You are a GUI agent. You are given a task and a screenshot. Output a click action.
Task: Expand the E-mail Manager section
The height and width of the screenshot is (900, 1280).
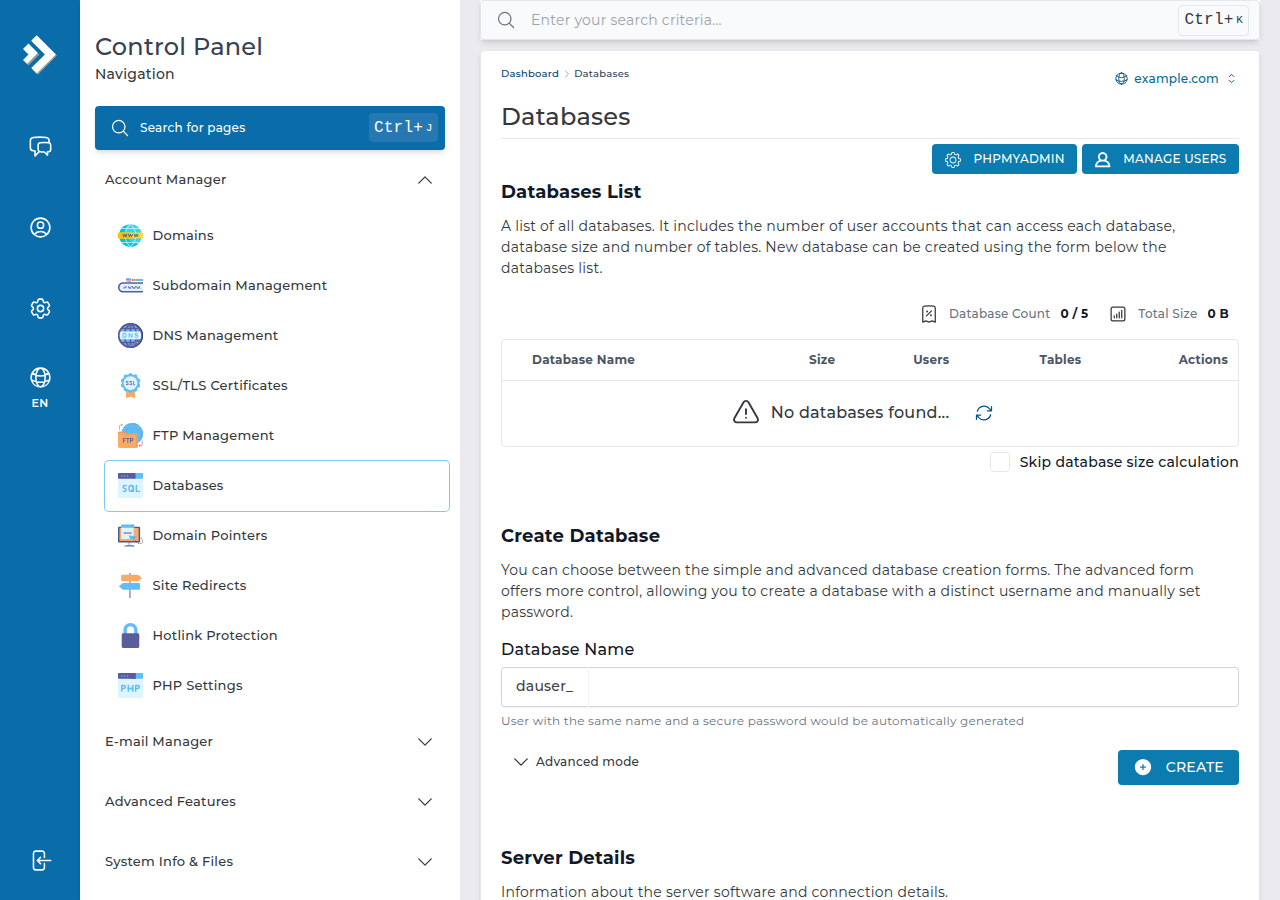click(x=270, y=742)
